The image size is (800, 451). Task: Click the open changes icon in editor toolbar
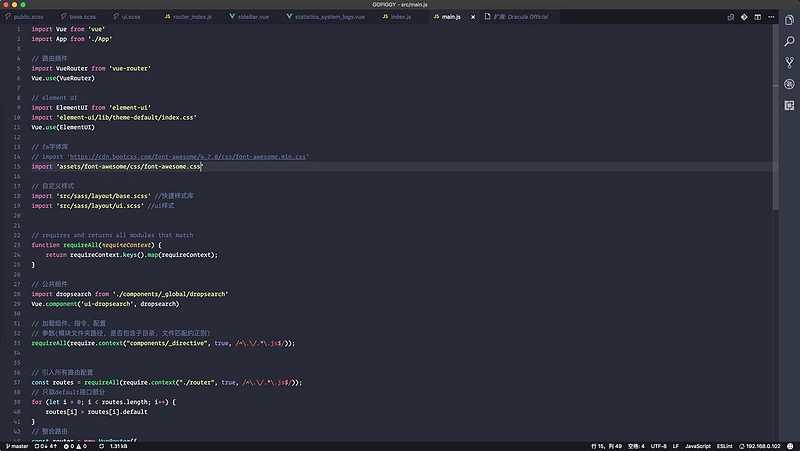(731, 17)
